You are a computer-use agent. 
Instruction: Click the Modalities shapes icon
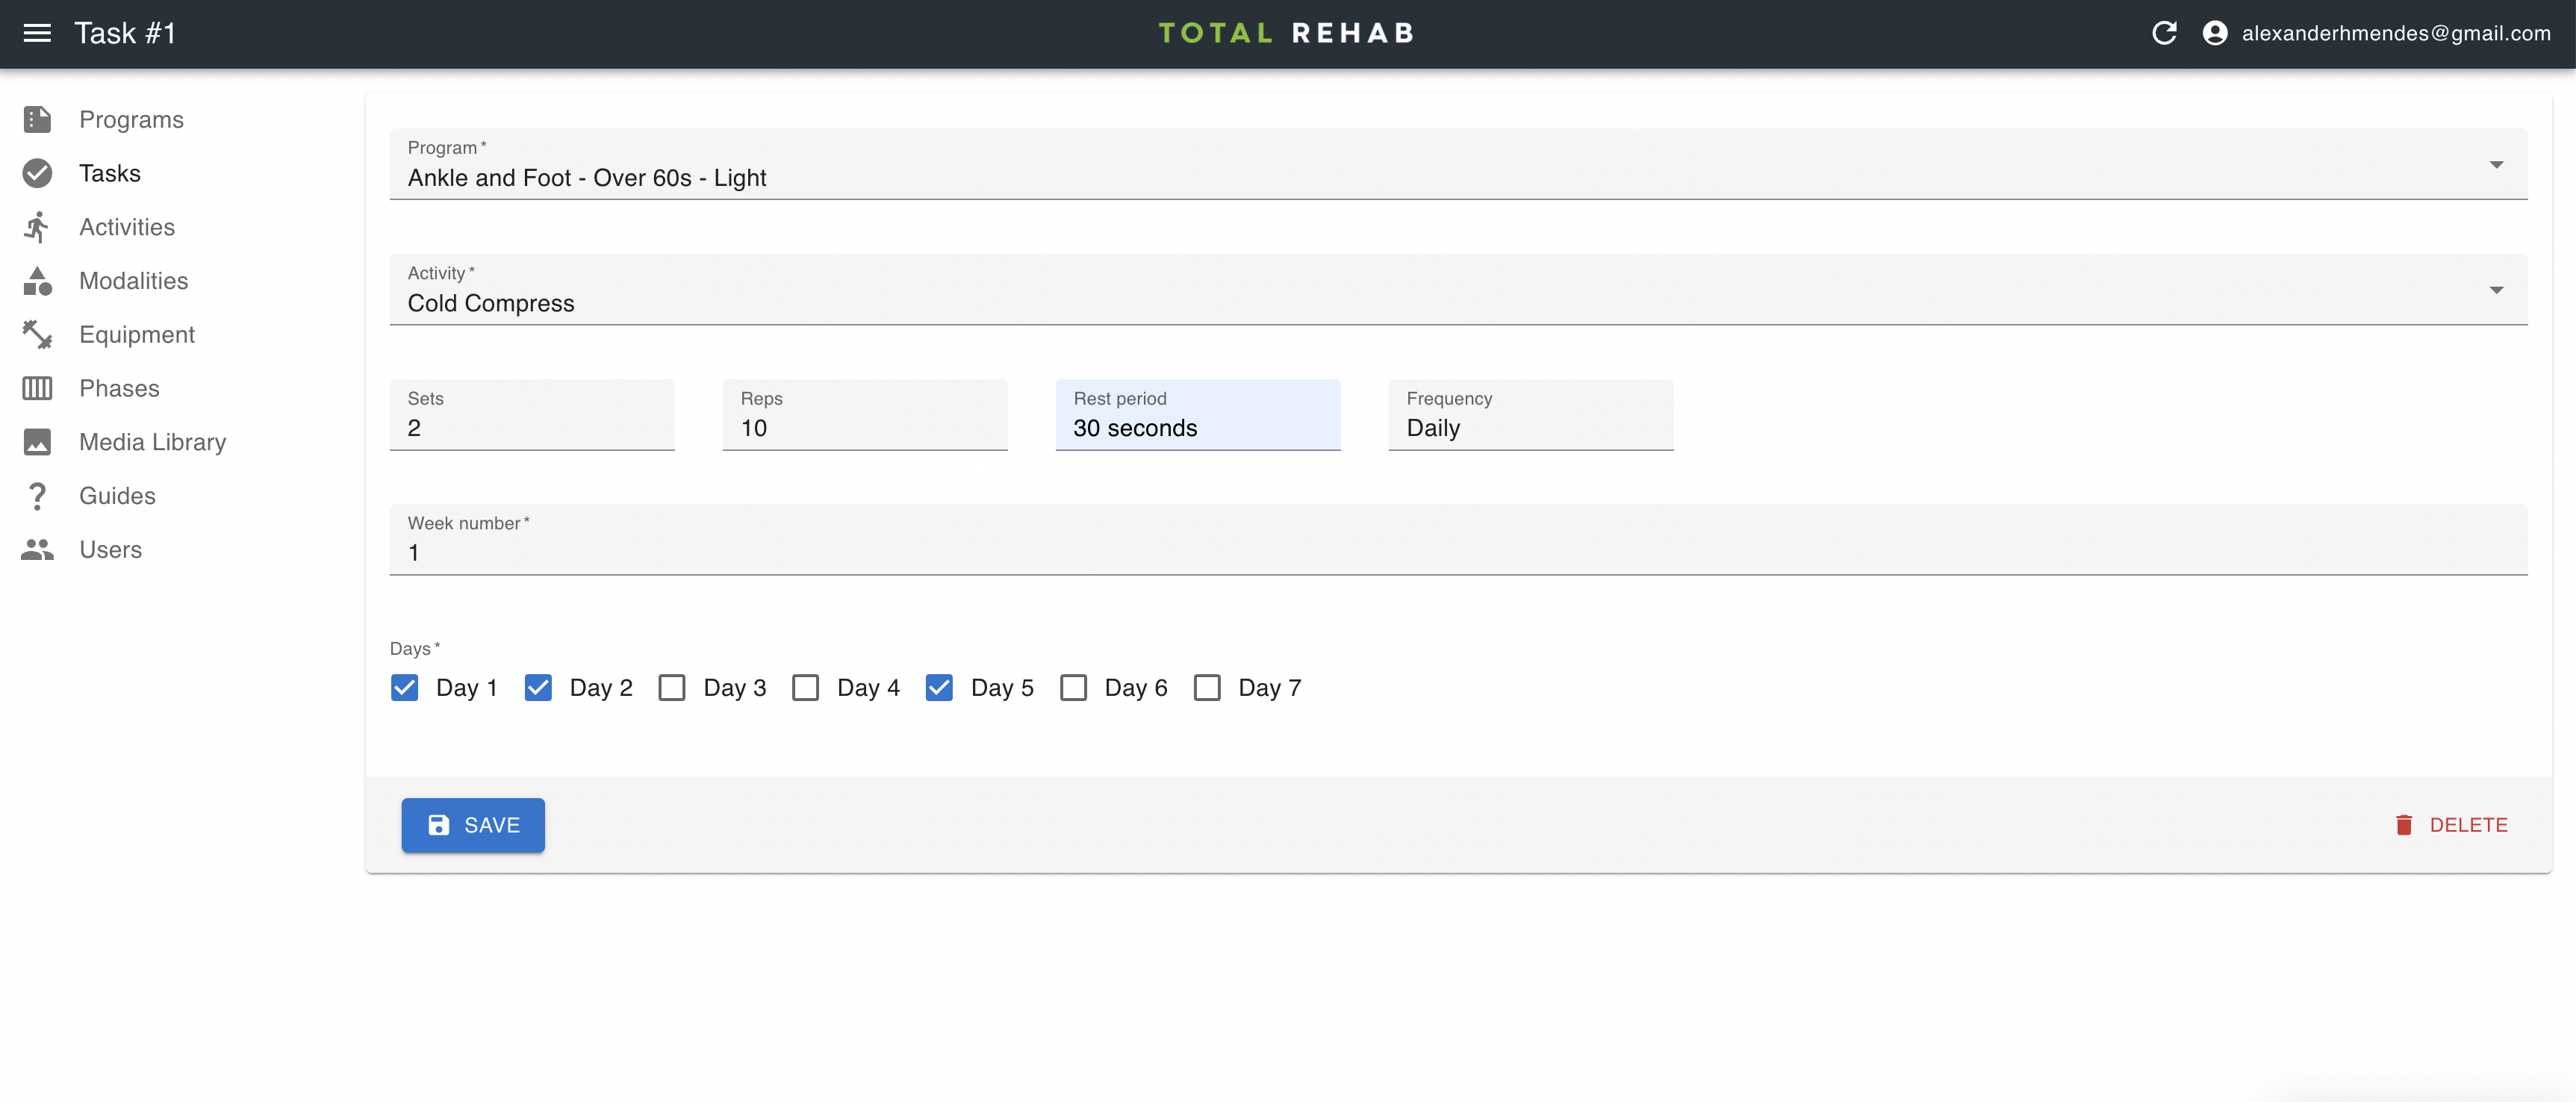pos(37,281)
